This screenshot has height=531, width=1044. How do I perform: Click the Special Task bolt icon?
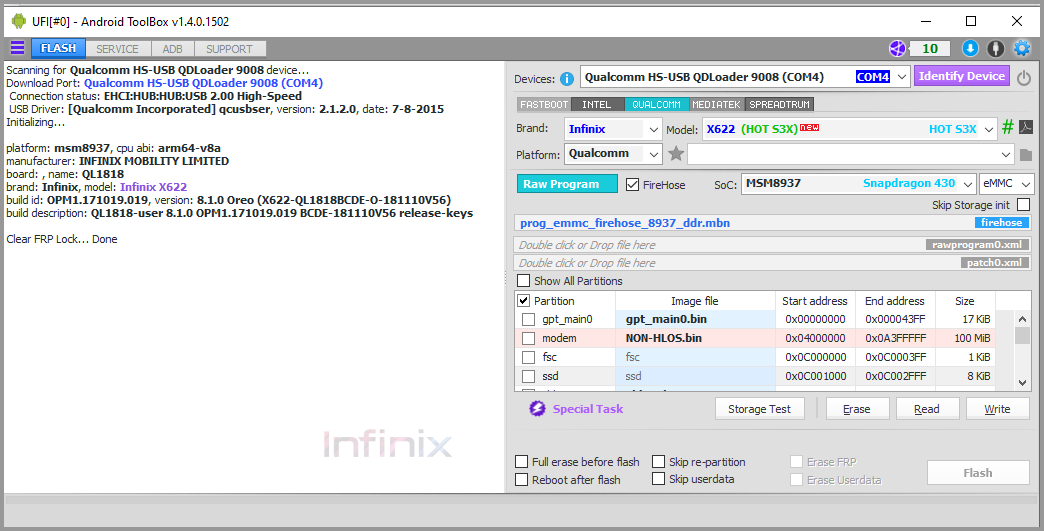pyautogui.click(x=537, y=409)
